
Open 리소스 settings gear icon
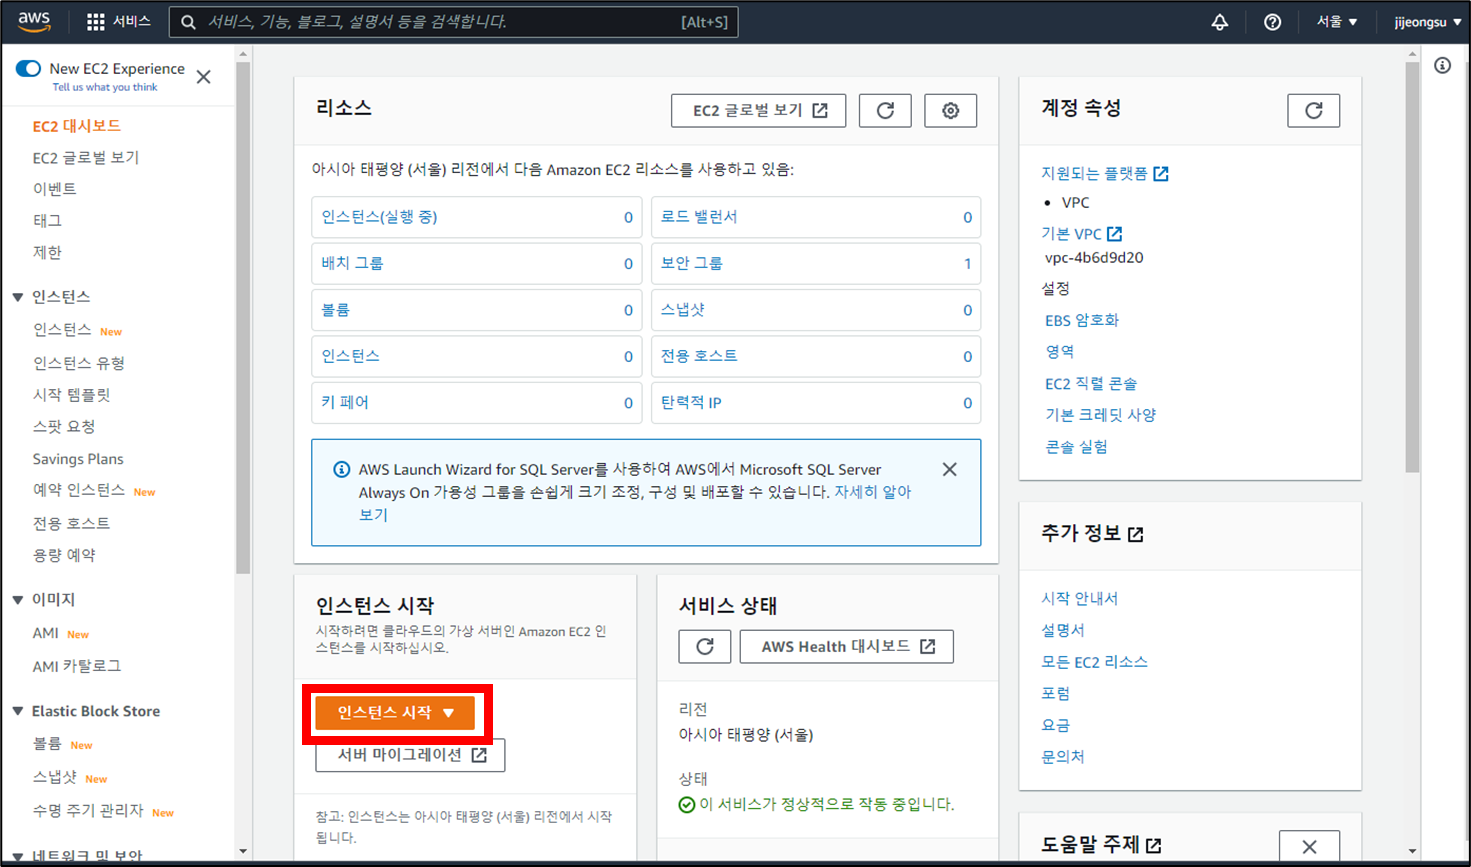[x=950, y=111]
